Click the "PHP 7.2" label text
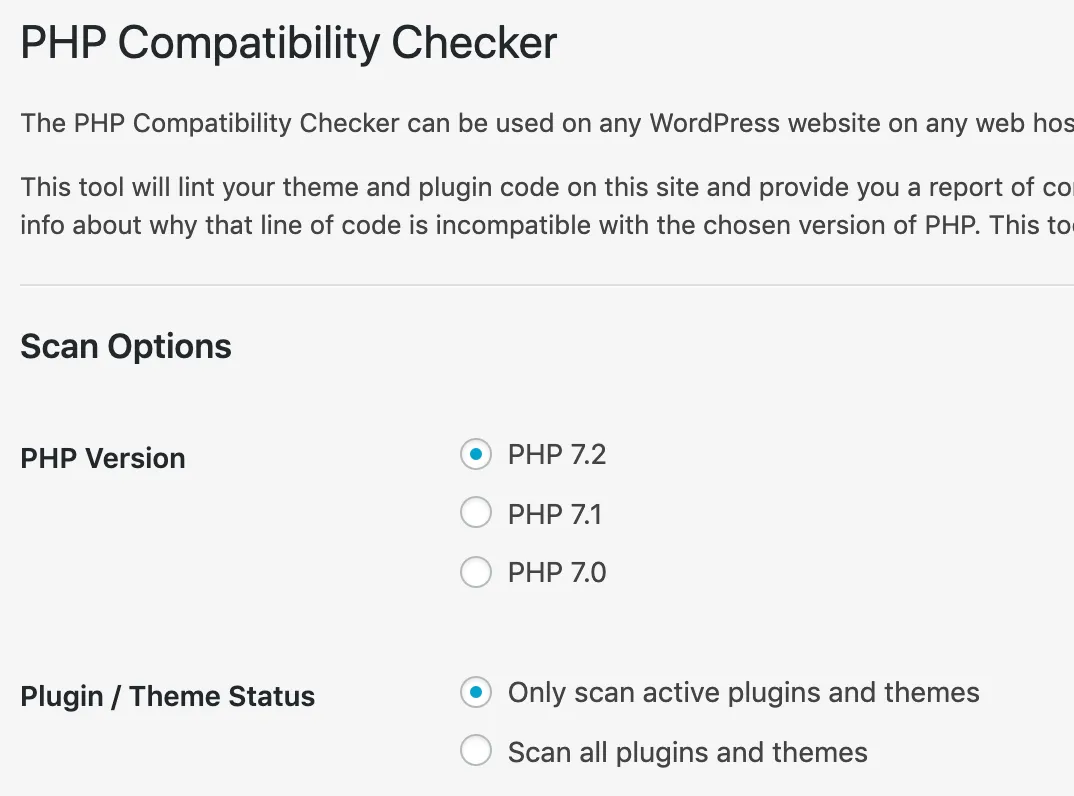The height and width of the screenshot is (796, 1074). pos(557,455)
